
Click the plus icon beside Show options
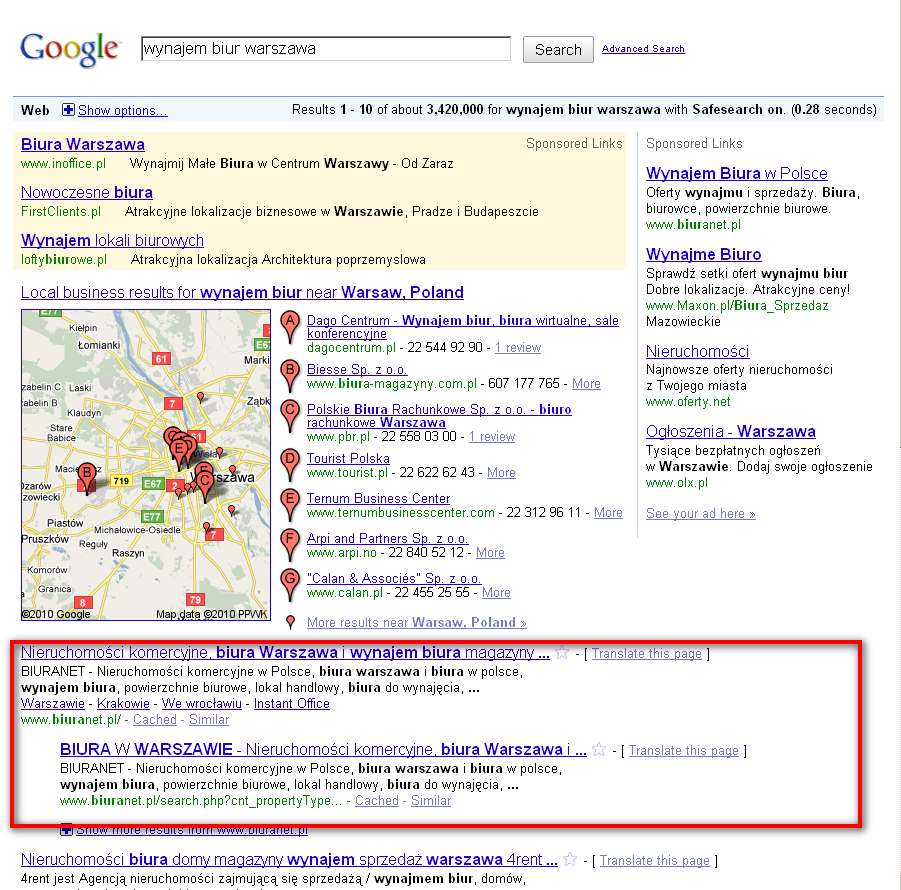click(x=68, y=110)
